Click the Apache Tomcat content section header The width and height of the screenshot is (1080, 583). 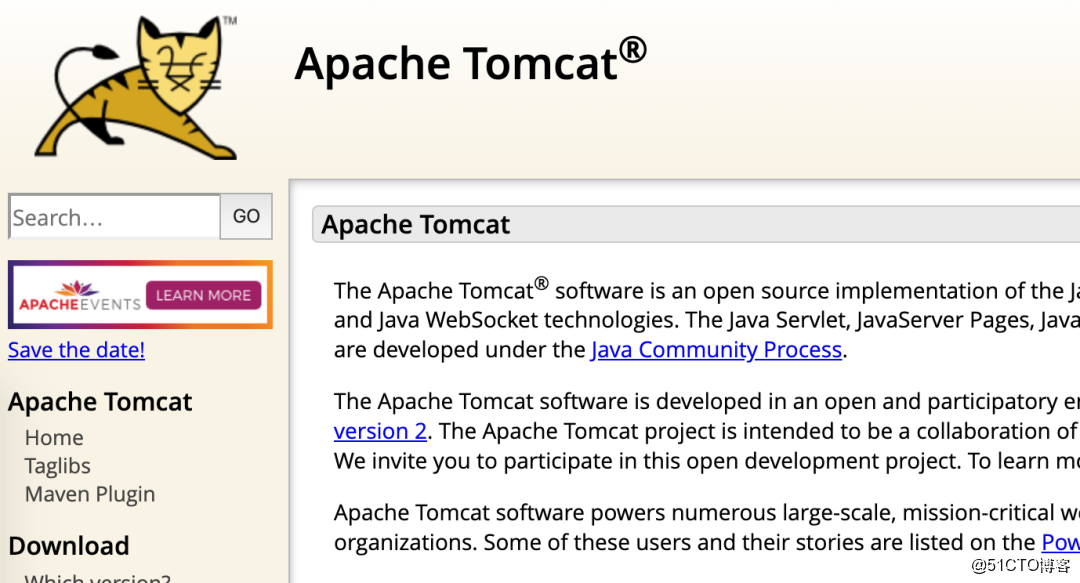pos(696,225)
